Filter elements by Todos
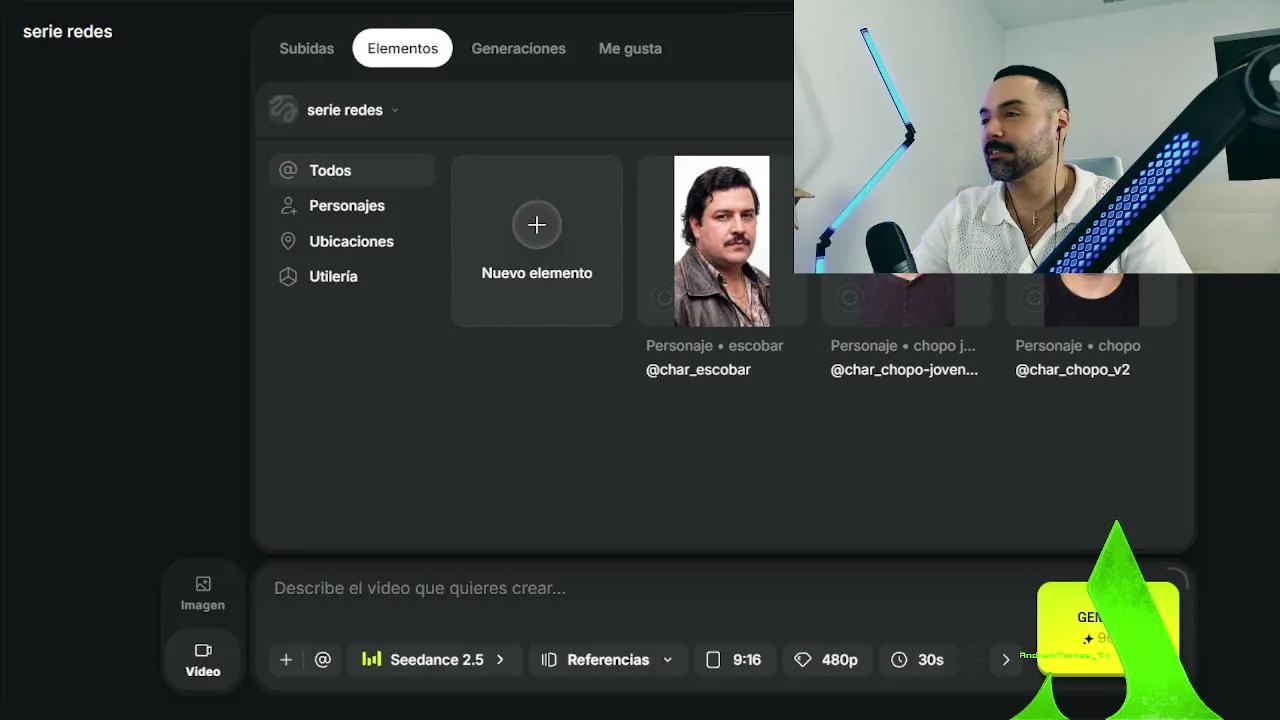The height and width of the screenshot is (720, 1280). tap(352, 171)
